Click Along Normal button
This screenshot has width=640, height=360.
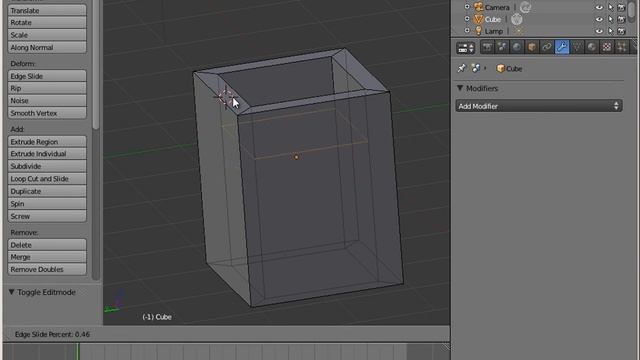point(47,47)
